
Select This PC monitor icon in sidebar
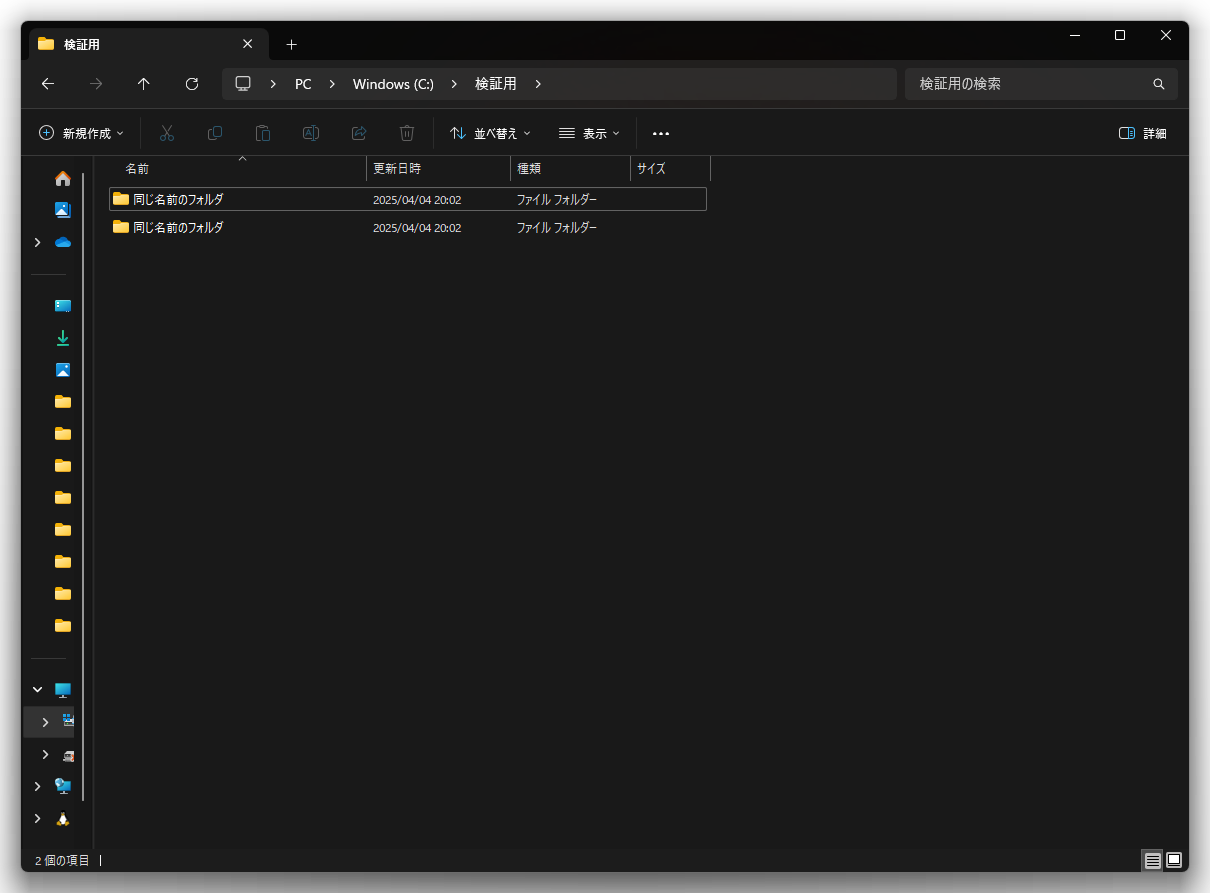[x=63, y=690]
